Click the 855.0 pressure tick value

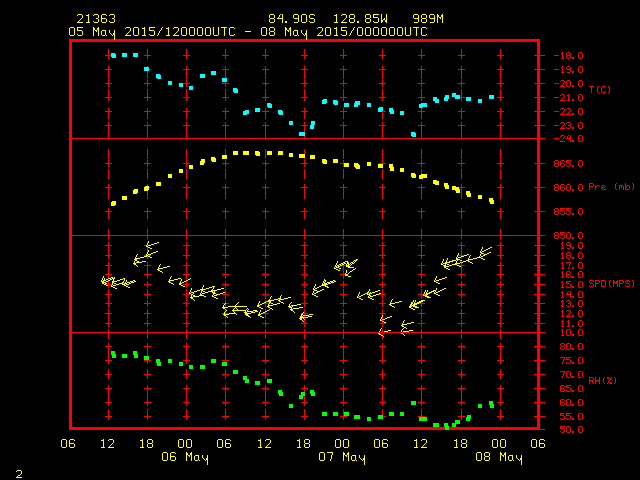point(569,212)
